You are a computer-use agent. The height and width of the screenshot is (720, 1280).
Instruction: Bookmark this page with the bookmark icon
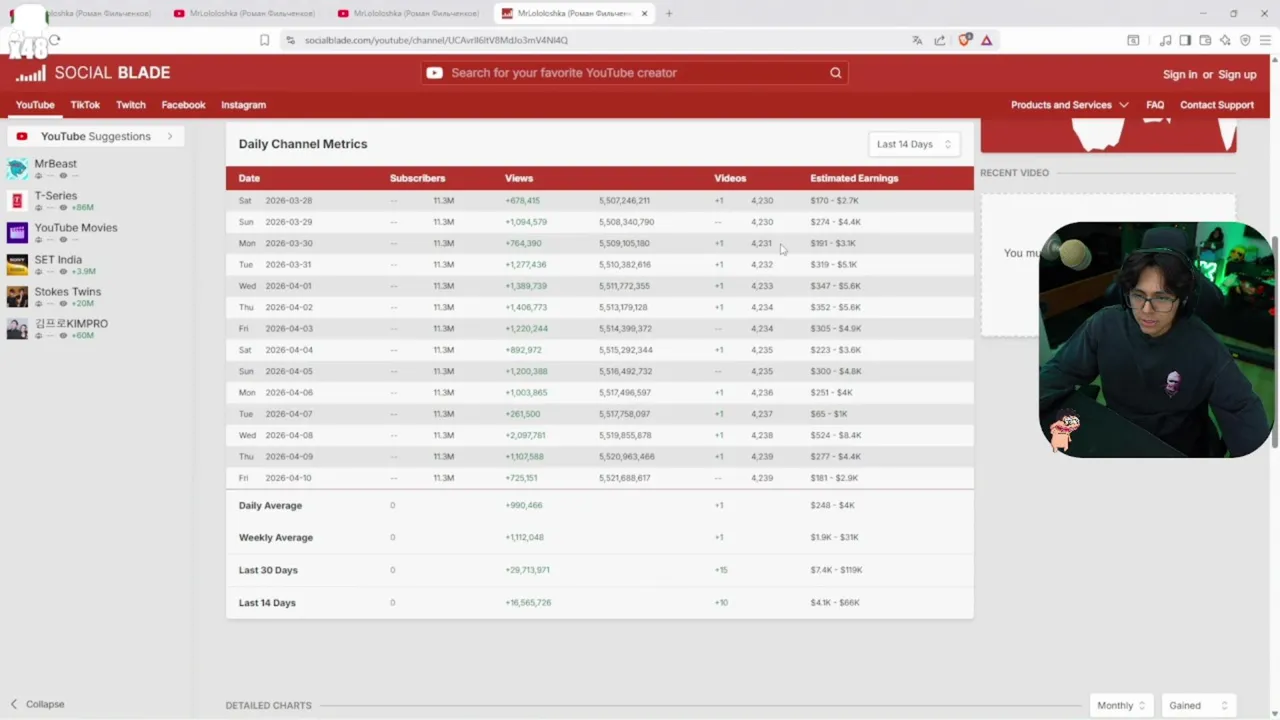(x=264, y=40)
